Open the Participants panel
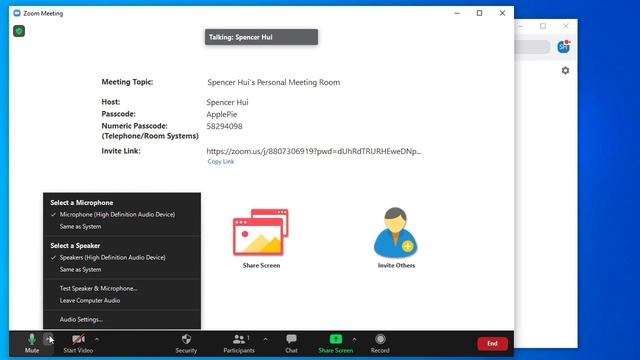Viewport: 640px width, 360px height. [x=239, y=343]
